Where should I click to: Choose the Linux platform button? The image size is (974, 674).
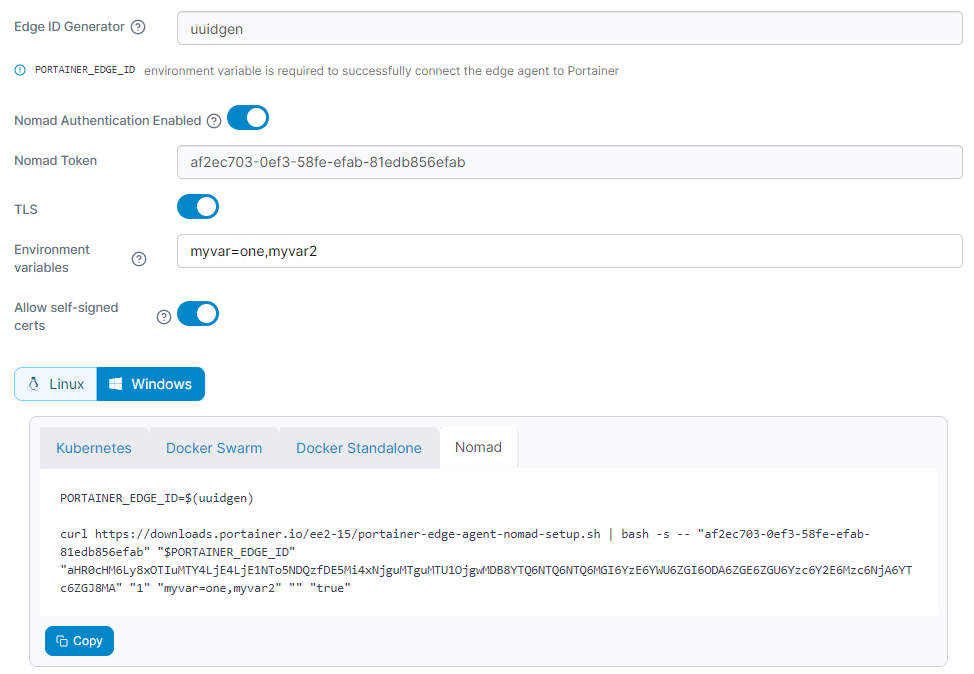point(56,384)
